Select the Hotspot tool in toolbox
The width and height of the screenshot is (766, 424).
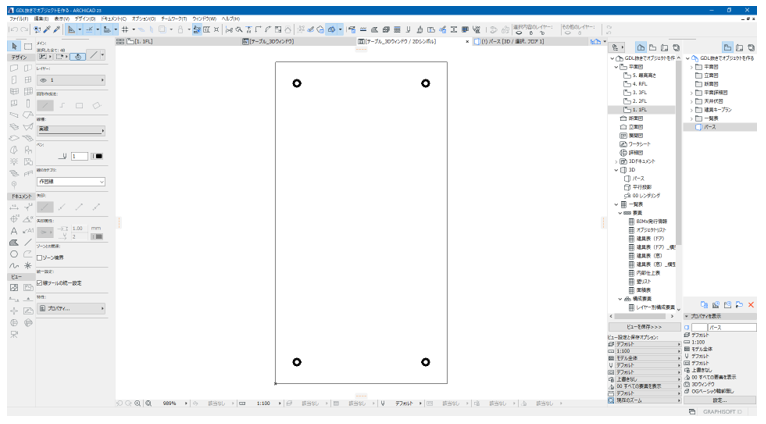coord(28,266)
